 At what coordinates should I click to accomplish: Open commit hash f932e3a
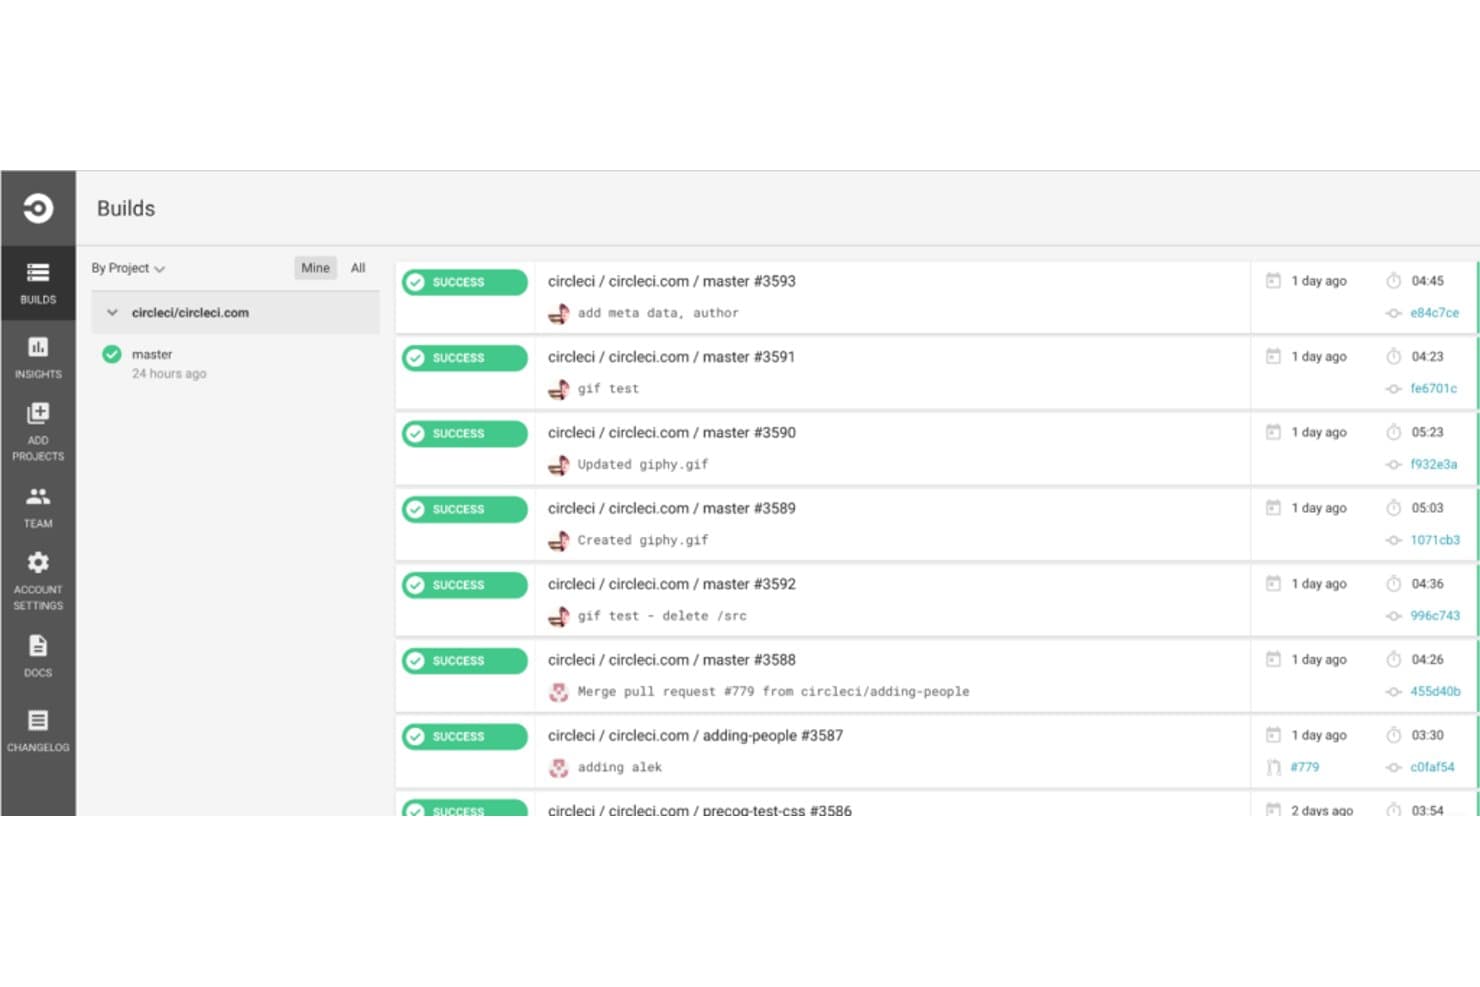click(x=1433, y=465)
